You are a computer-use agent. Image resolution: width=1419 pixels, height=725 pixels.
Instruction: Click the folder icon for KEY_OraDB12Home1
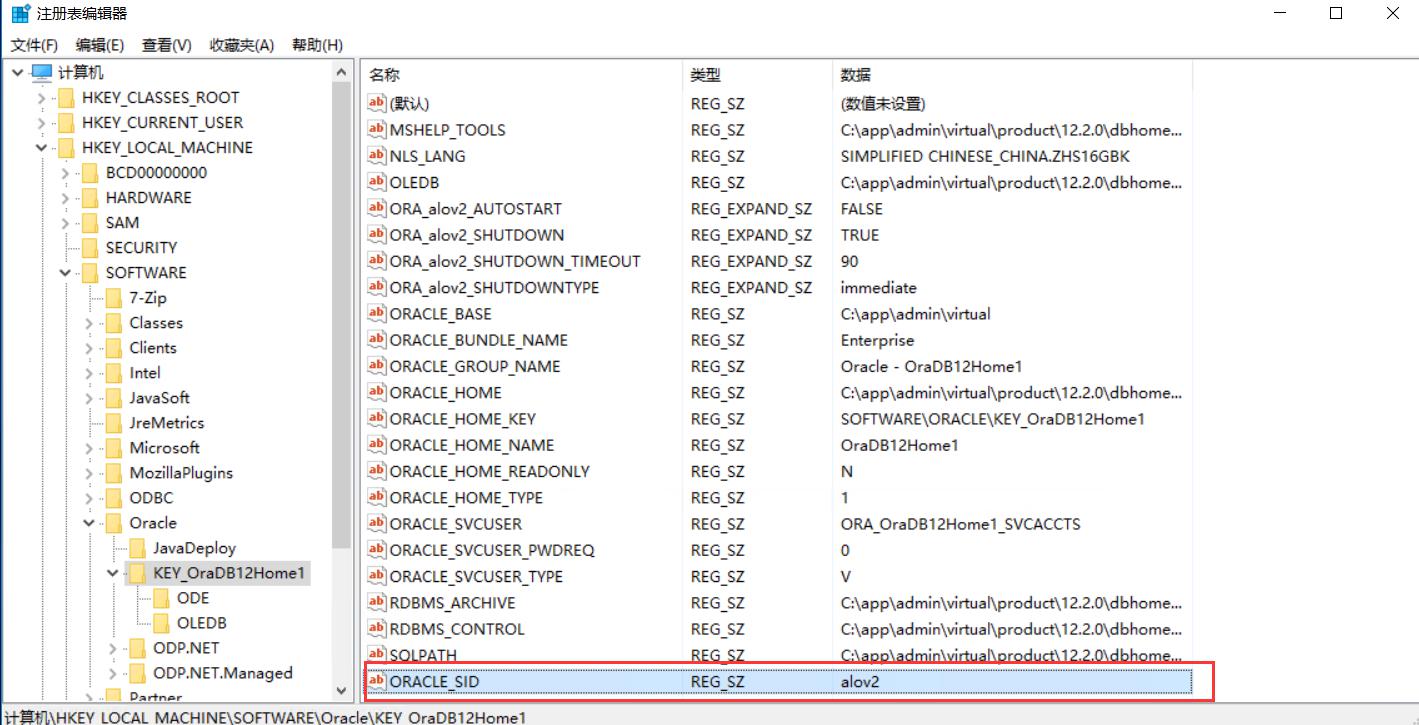137,573
